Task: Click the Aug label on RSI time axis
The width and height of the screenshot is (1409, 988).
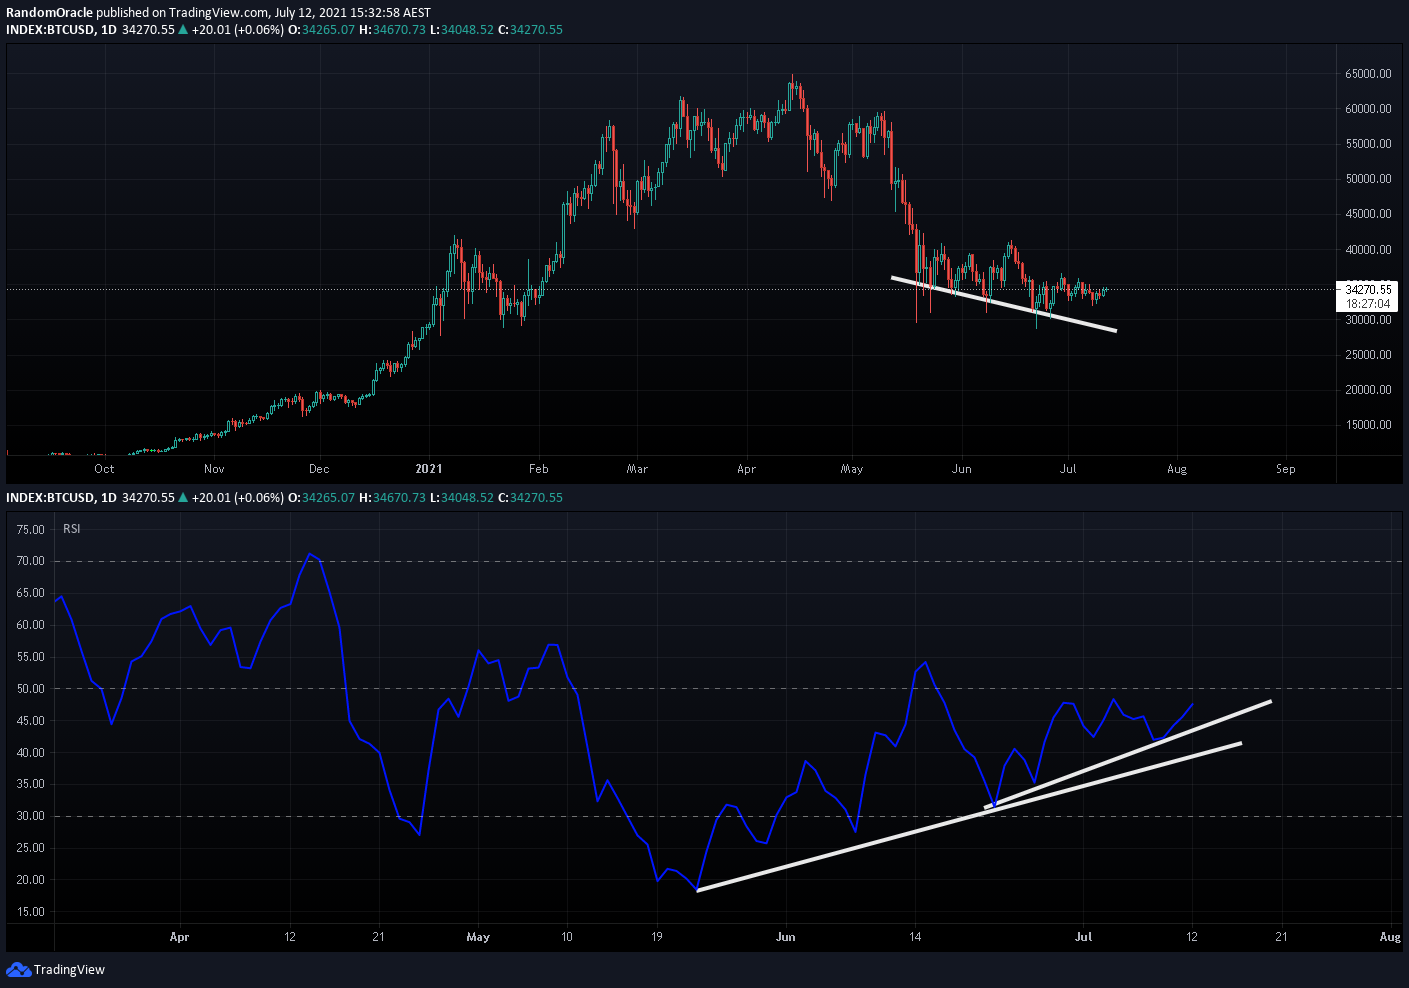Action: 1389,937
